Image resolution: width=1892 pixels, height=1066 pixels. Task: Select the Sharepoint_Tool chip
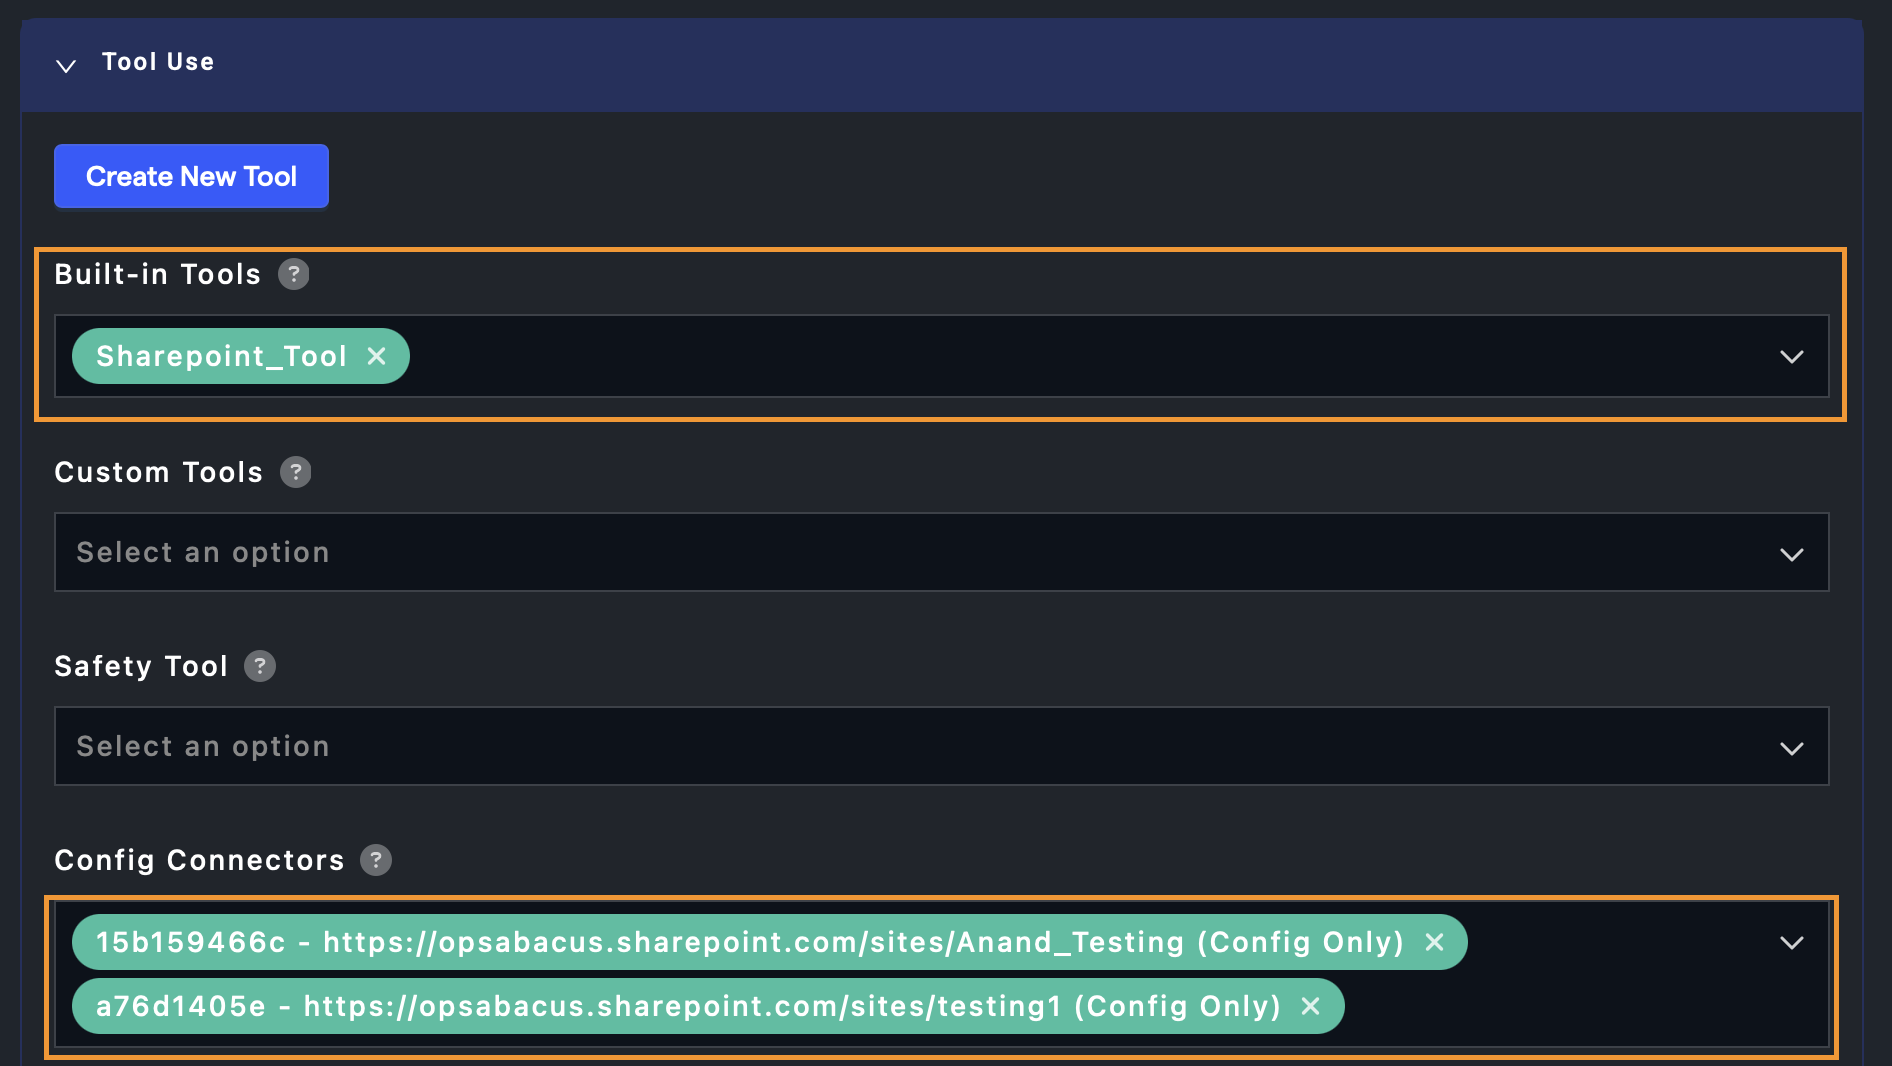point(221,356)
